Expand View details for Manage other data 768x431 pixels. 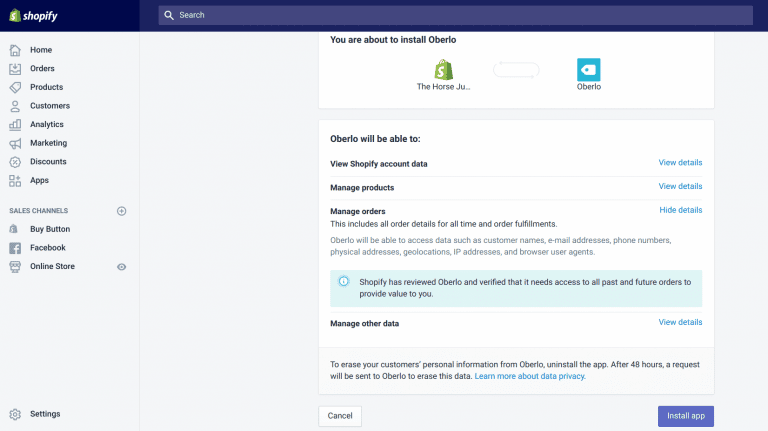(x=680, y=322)
